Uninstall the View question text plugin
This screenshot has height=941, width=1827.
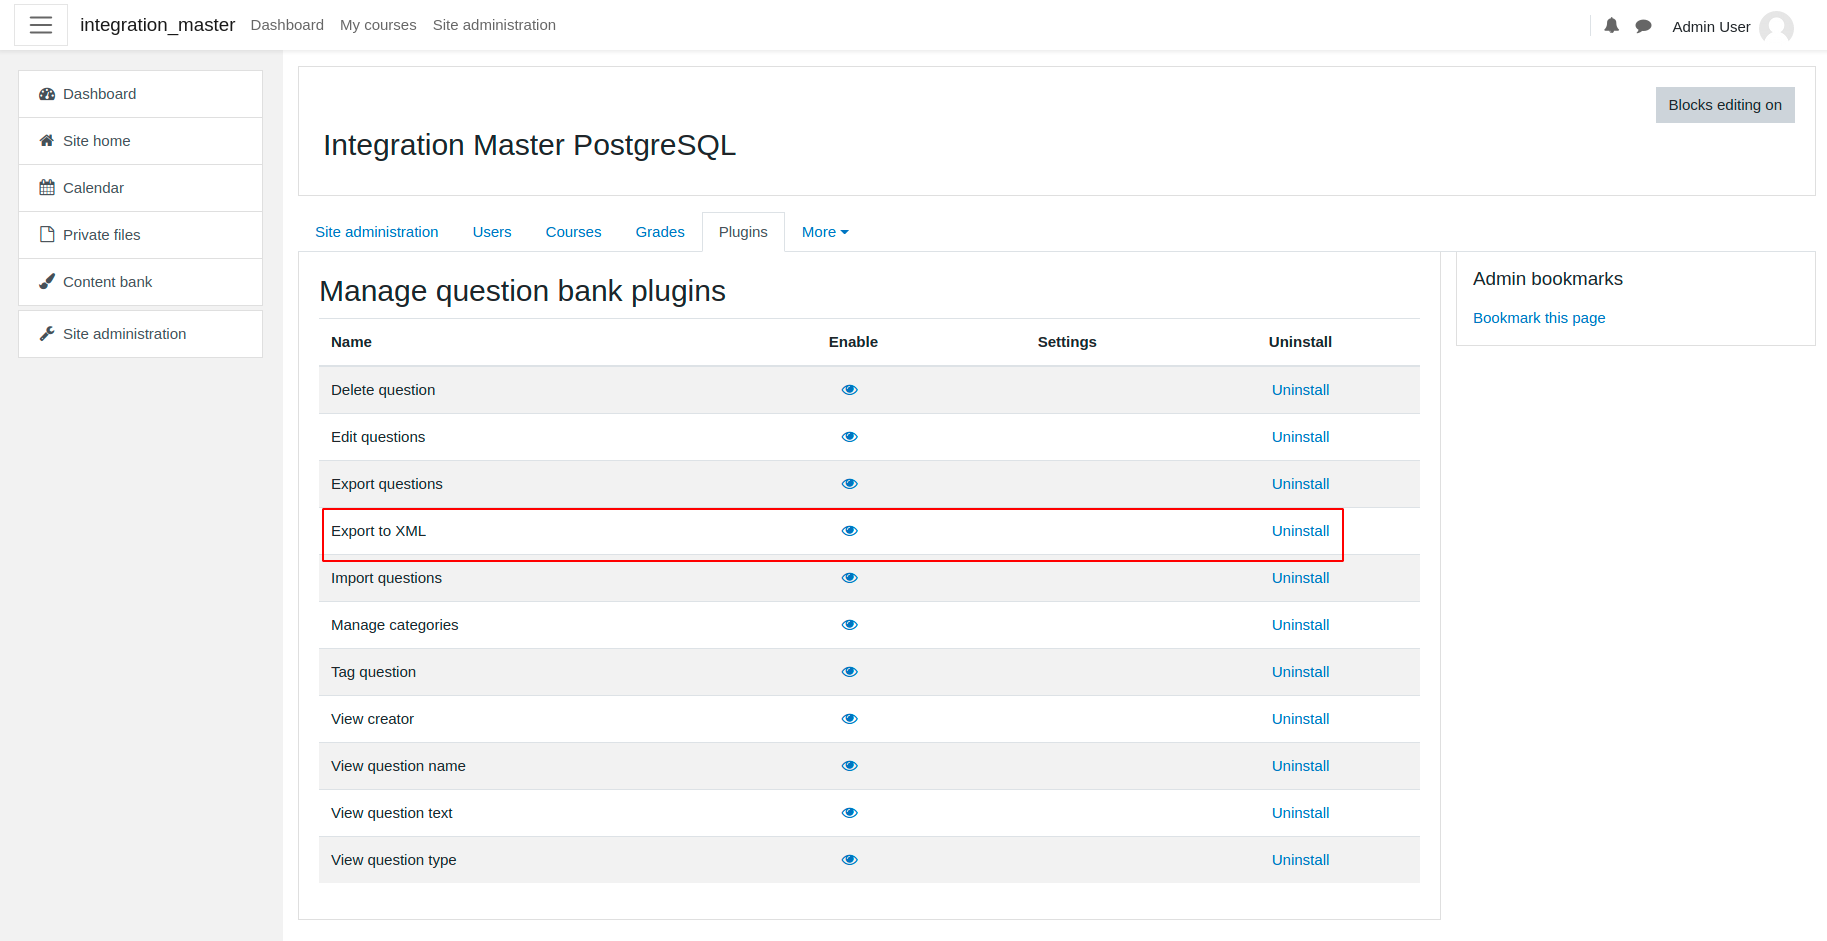pos(1300,813)
